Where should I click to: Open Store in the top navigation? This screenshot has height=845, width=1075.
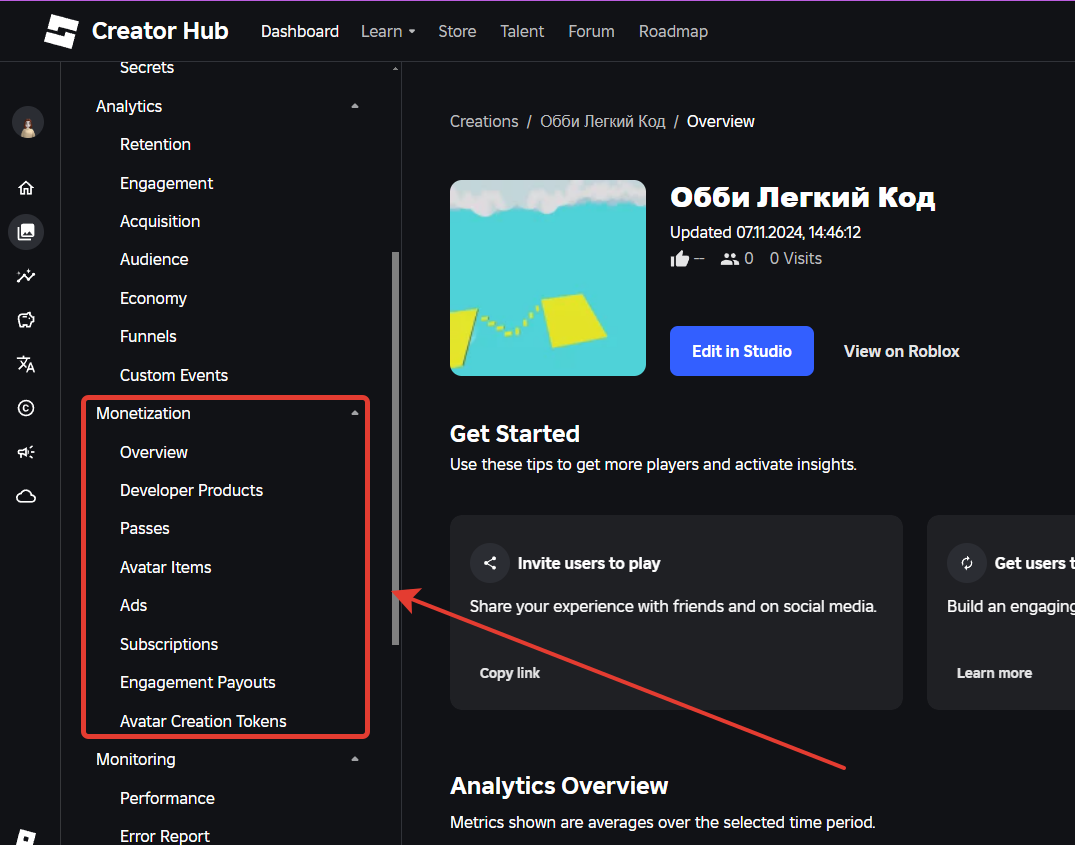[x=457, y=32]
